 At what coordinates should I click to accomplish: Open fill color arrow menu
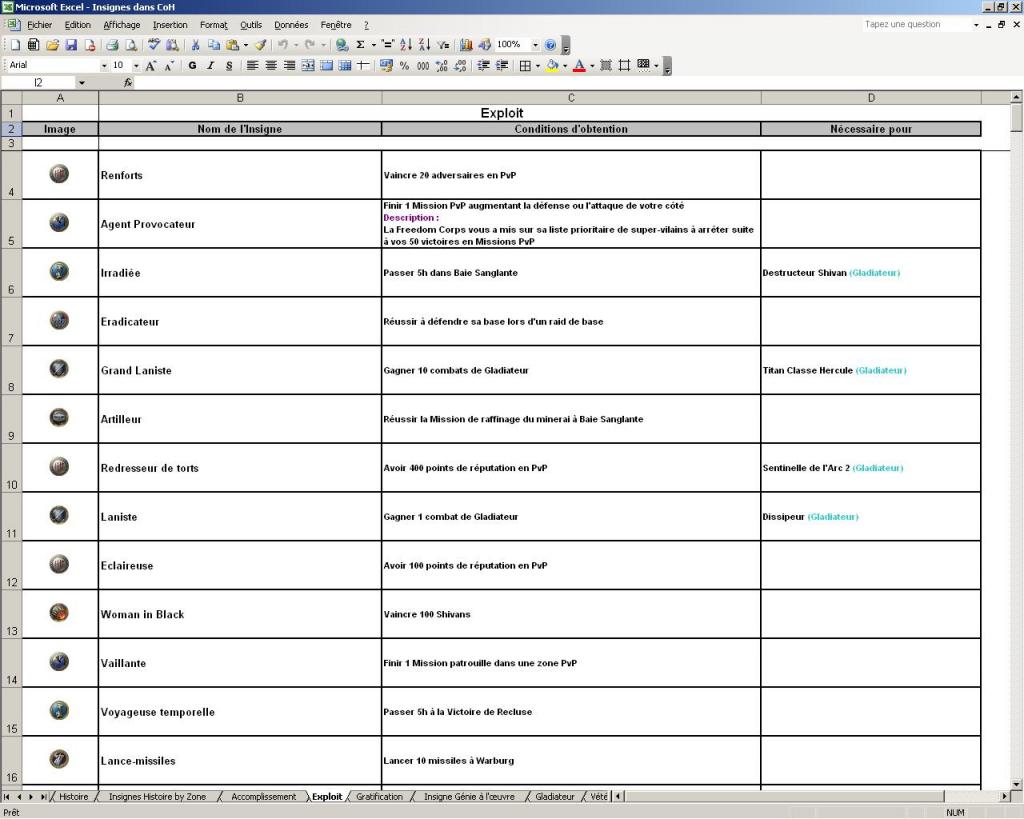pos(565,65)
